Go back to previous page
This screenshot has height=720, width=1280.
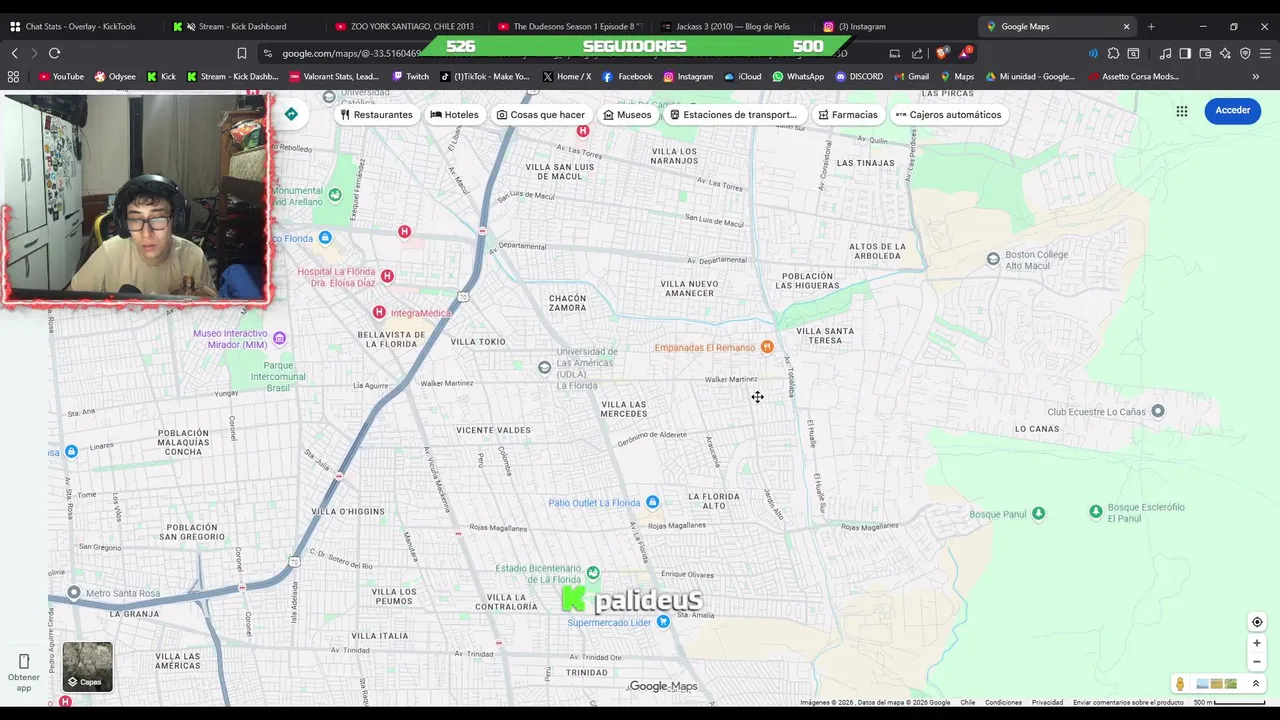[14, 53]
